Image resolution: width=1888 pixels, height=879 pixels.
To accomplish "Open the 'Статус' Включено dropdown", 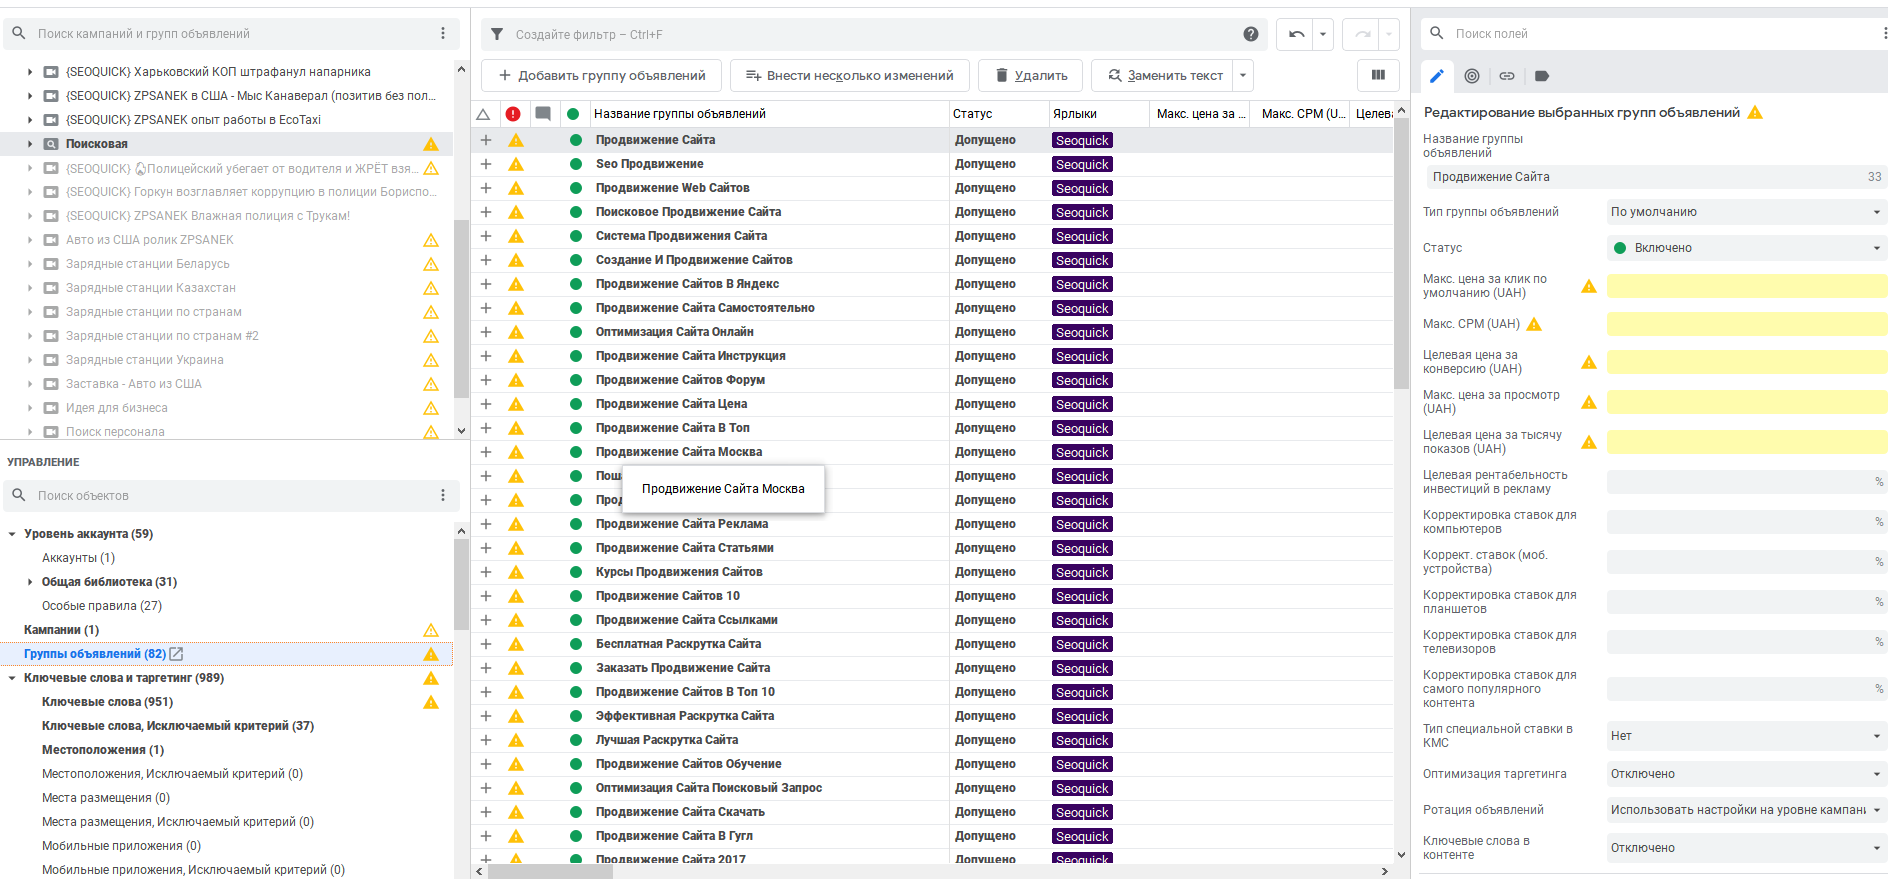I will click(1746, 248).
